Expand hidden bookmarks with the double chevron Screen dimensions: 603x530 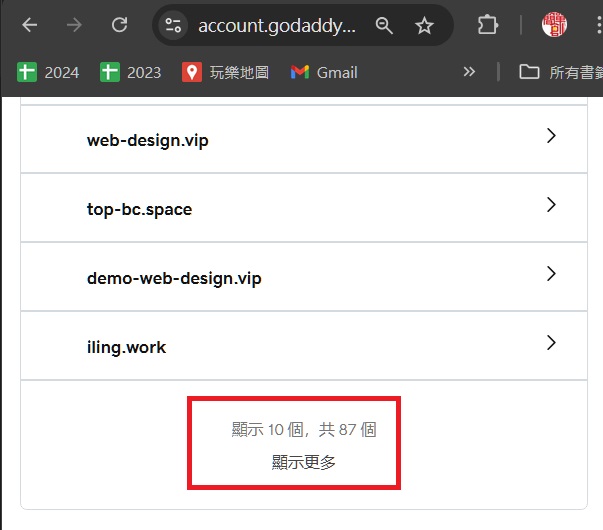(x=468, y=72)
